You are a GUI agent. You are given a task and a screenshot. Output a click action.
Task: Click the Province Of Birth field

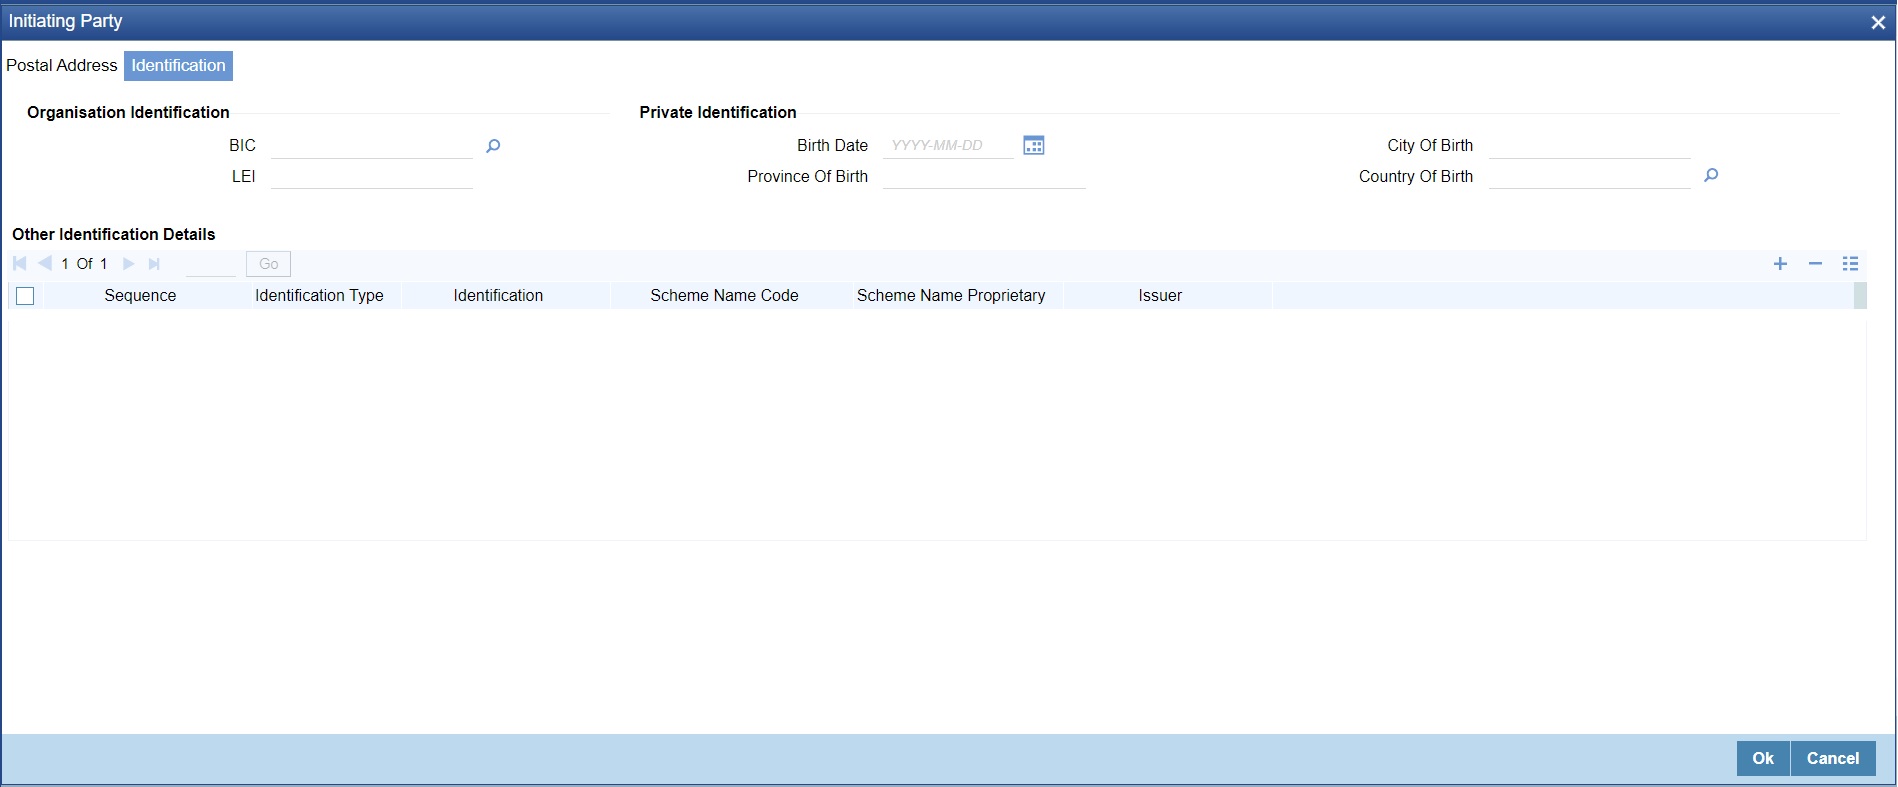(x=984, y=176)
